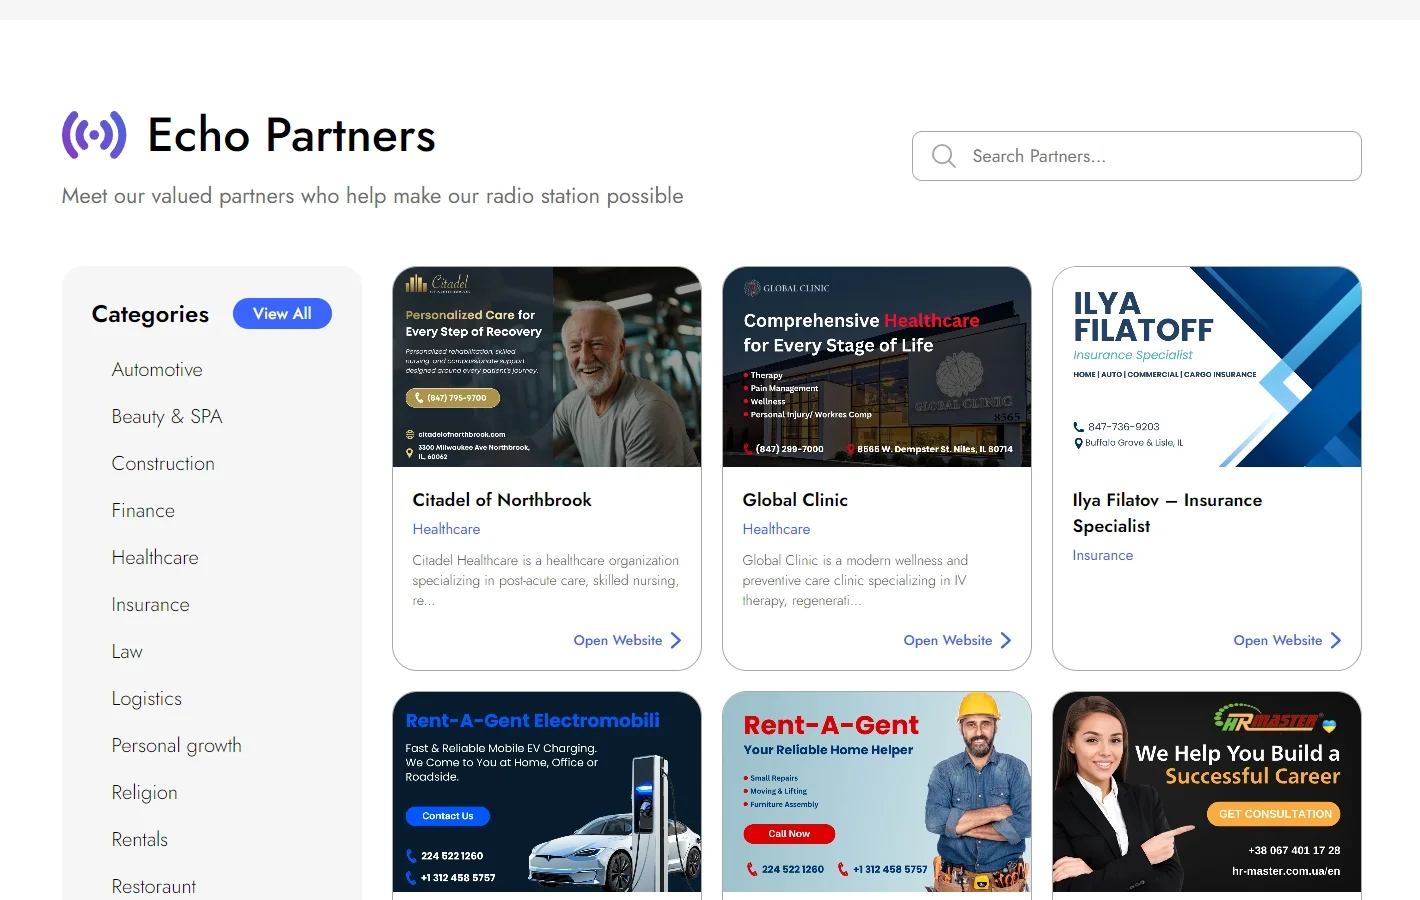Click Healthcare tag under Global Clinic

(x=776, y=529)
